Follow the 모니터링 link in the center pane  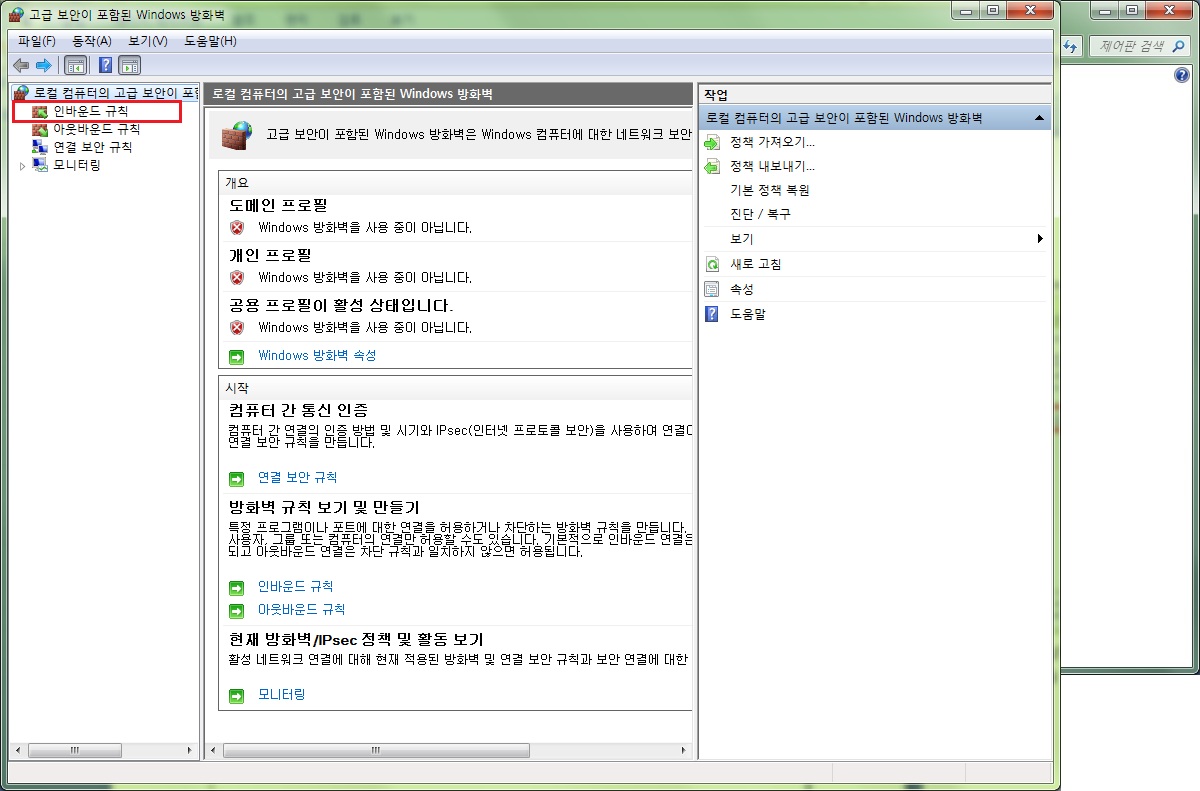click(281, 693)
